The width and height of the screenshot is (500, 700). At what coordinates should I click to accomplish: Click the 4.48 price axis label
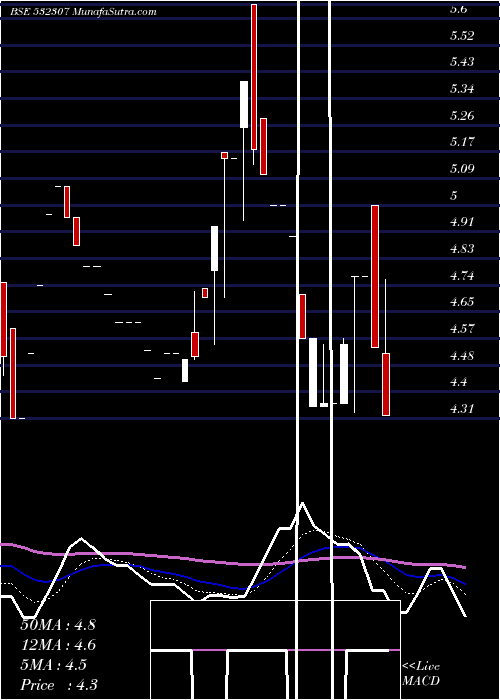tap(462, 356)
